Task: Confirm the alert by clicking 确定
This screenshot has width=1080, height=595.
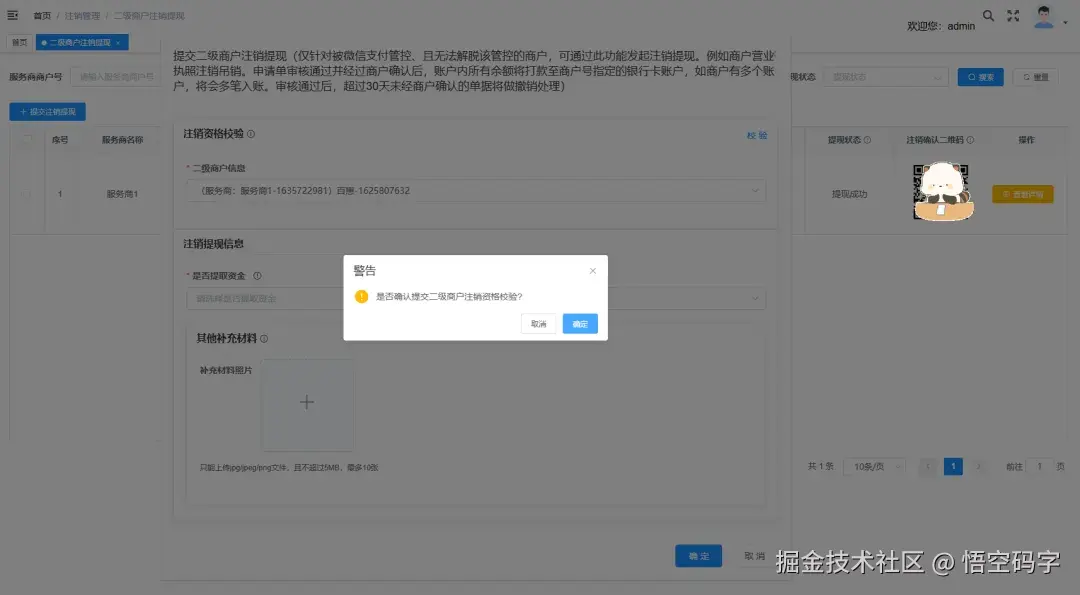Action: coord(580,324)
